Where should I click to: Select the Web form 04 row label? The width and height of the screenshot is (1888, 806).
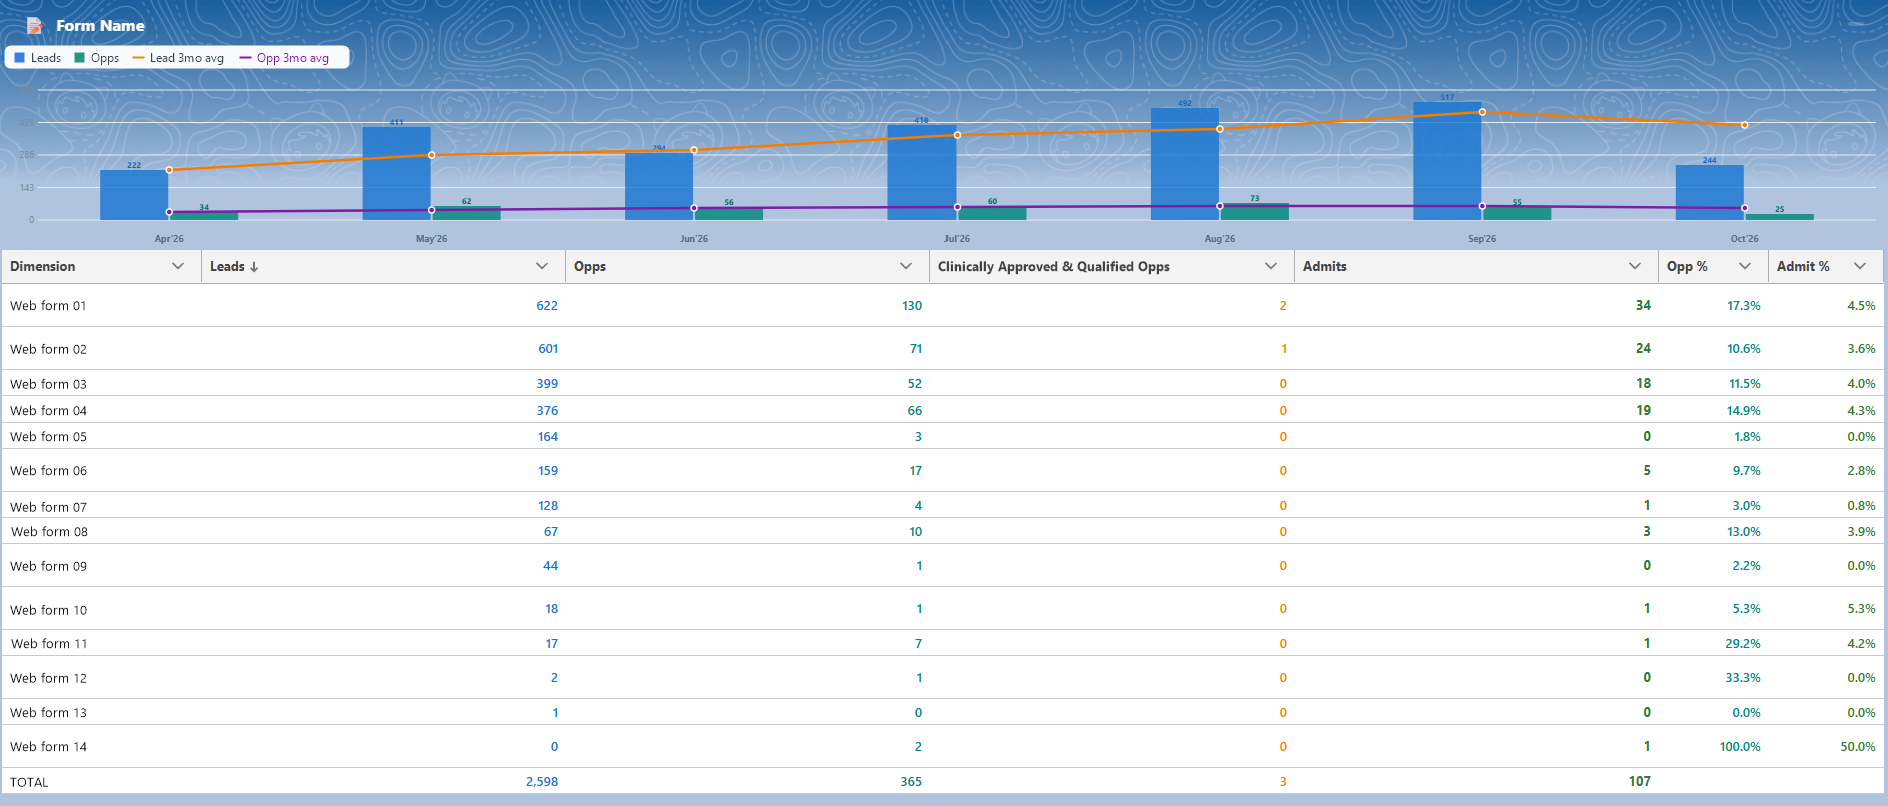48,411
